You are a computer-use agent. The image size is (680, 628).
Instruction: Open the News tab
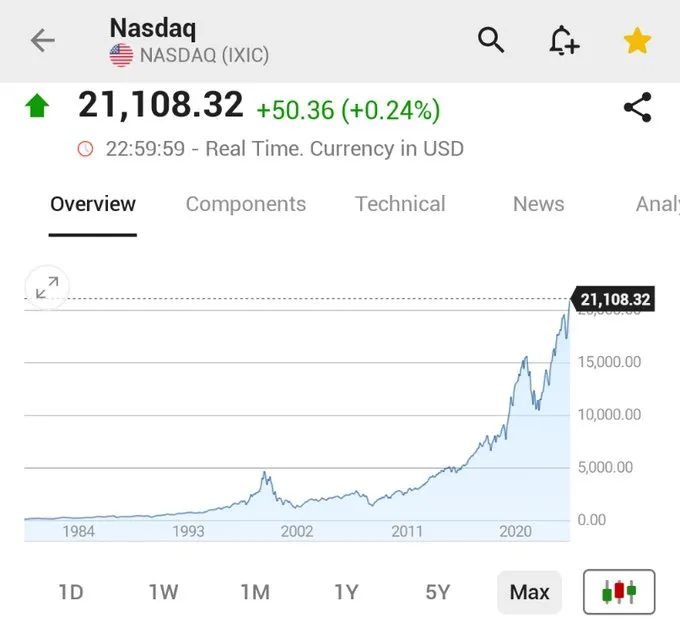coord(538,204)
